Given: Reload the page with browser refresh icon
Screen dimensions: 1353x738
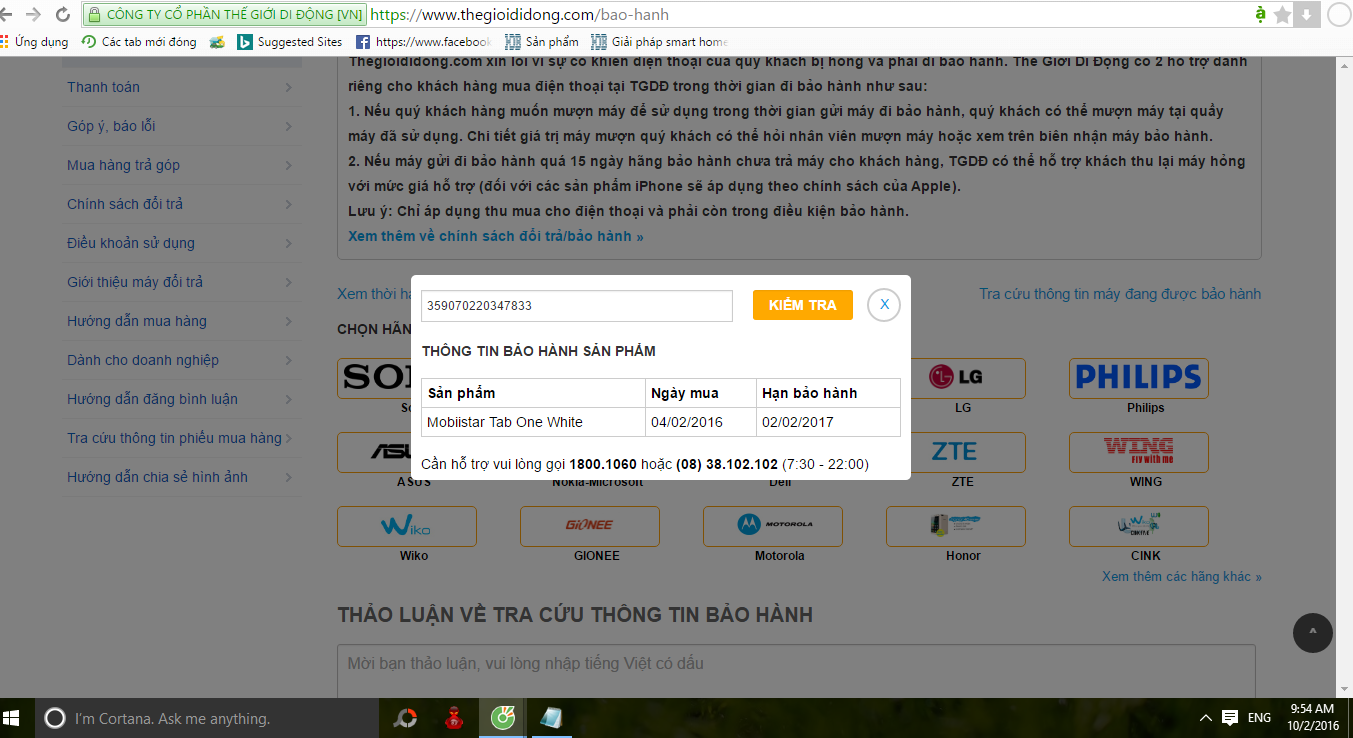Looking at the screenshot, I should (x=63, y=15).
